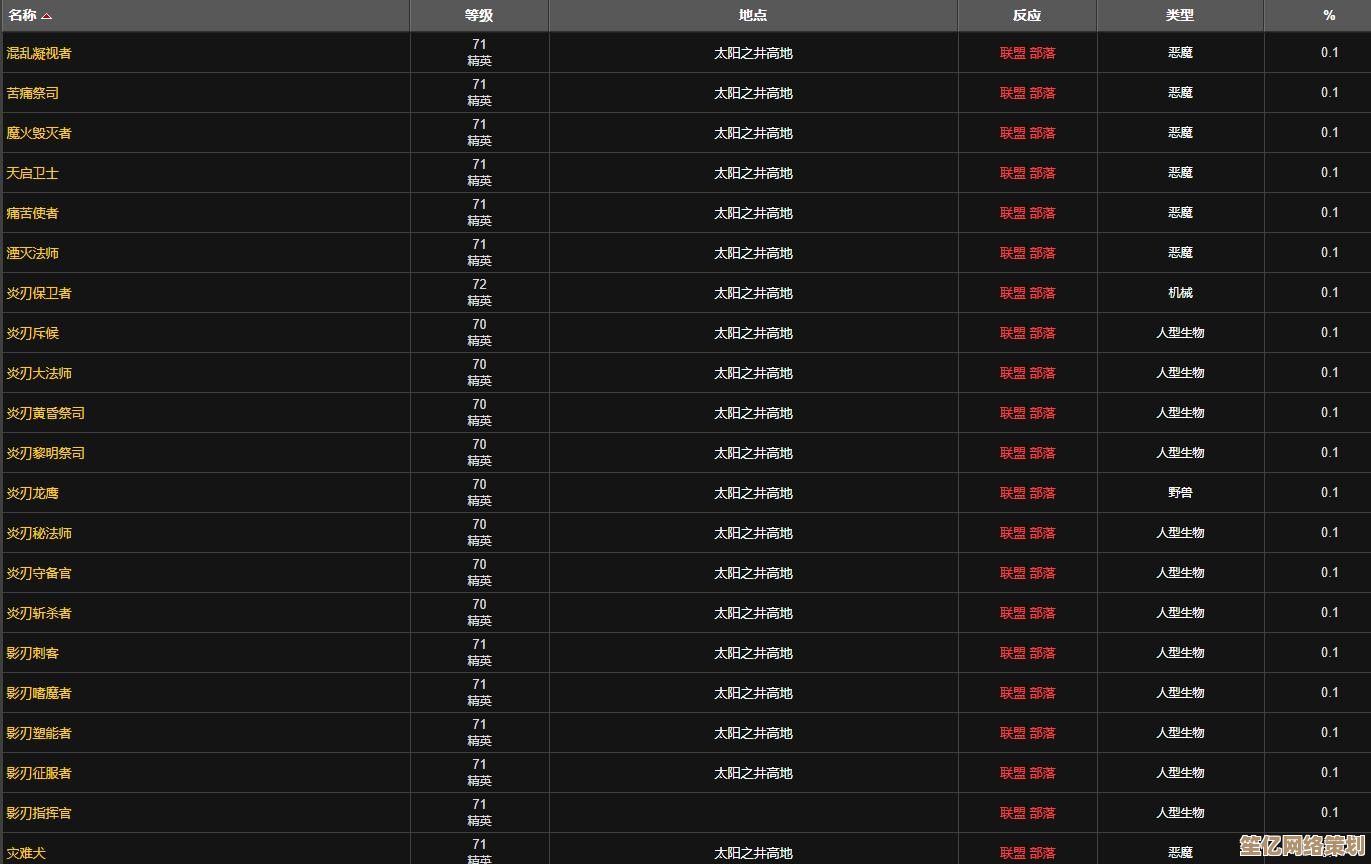
Task: Sort the table by 等级 column
Action: 479,15
